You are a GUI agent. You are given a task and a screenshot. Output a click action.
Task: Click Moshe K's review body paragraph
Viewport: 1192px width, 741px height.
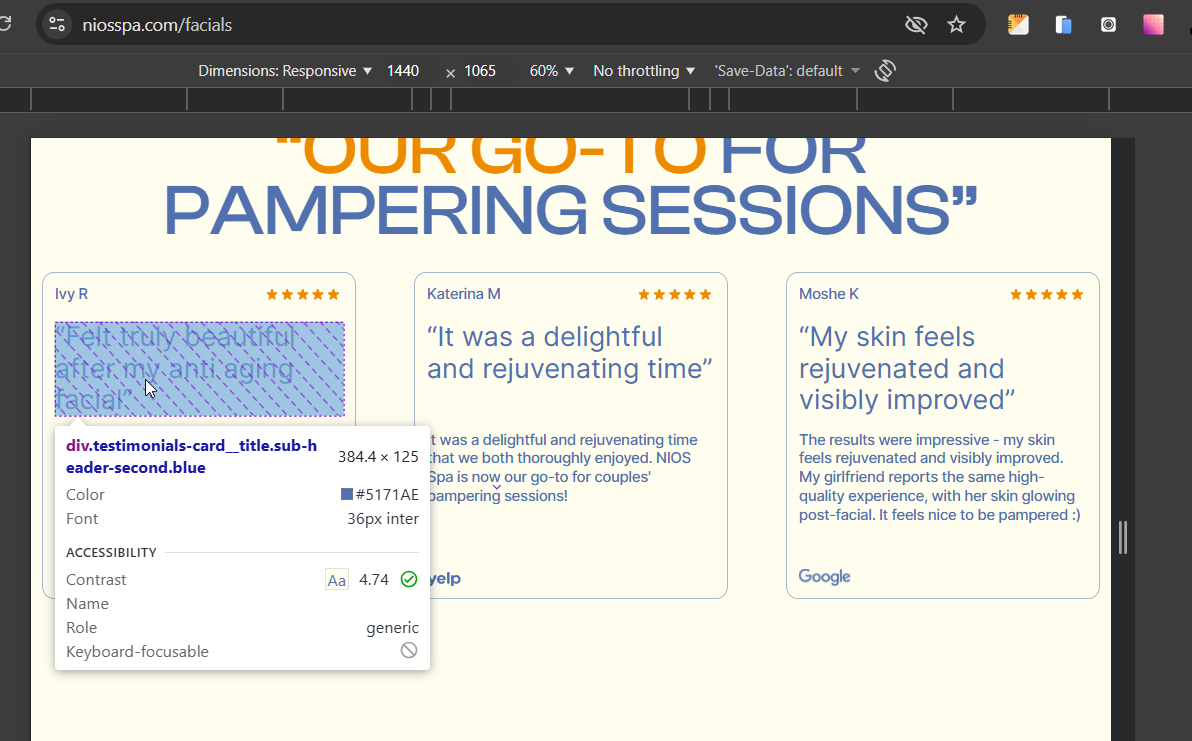[x=940, y=477]
